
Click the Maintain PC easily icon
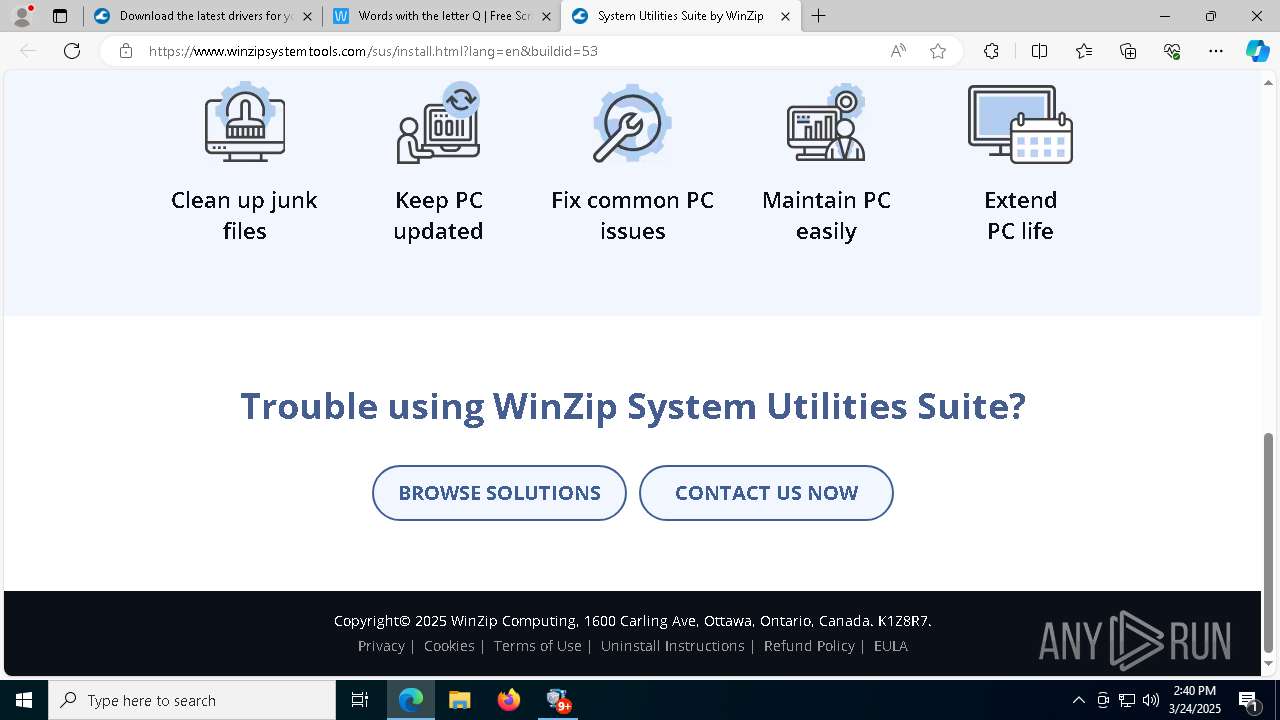point(826,123)
